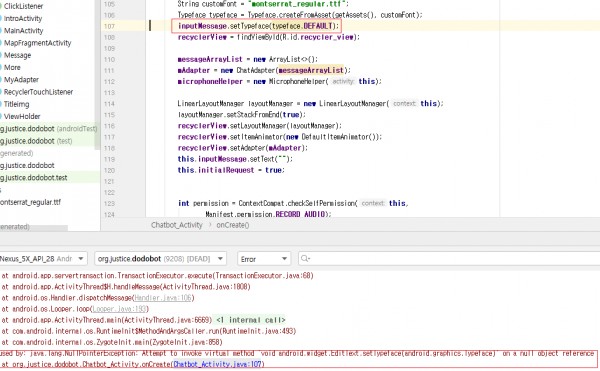This screenshot has height=371, width=600.
Task: Open the Message class
Action: (x=18, y=55)
